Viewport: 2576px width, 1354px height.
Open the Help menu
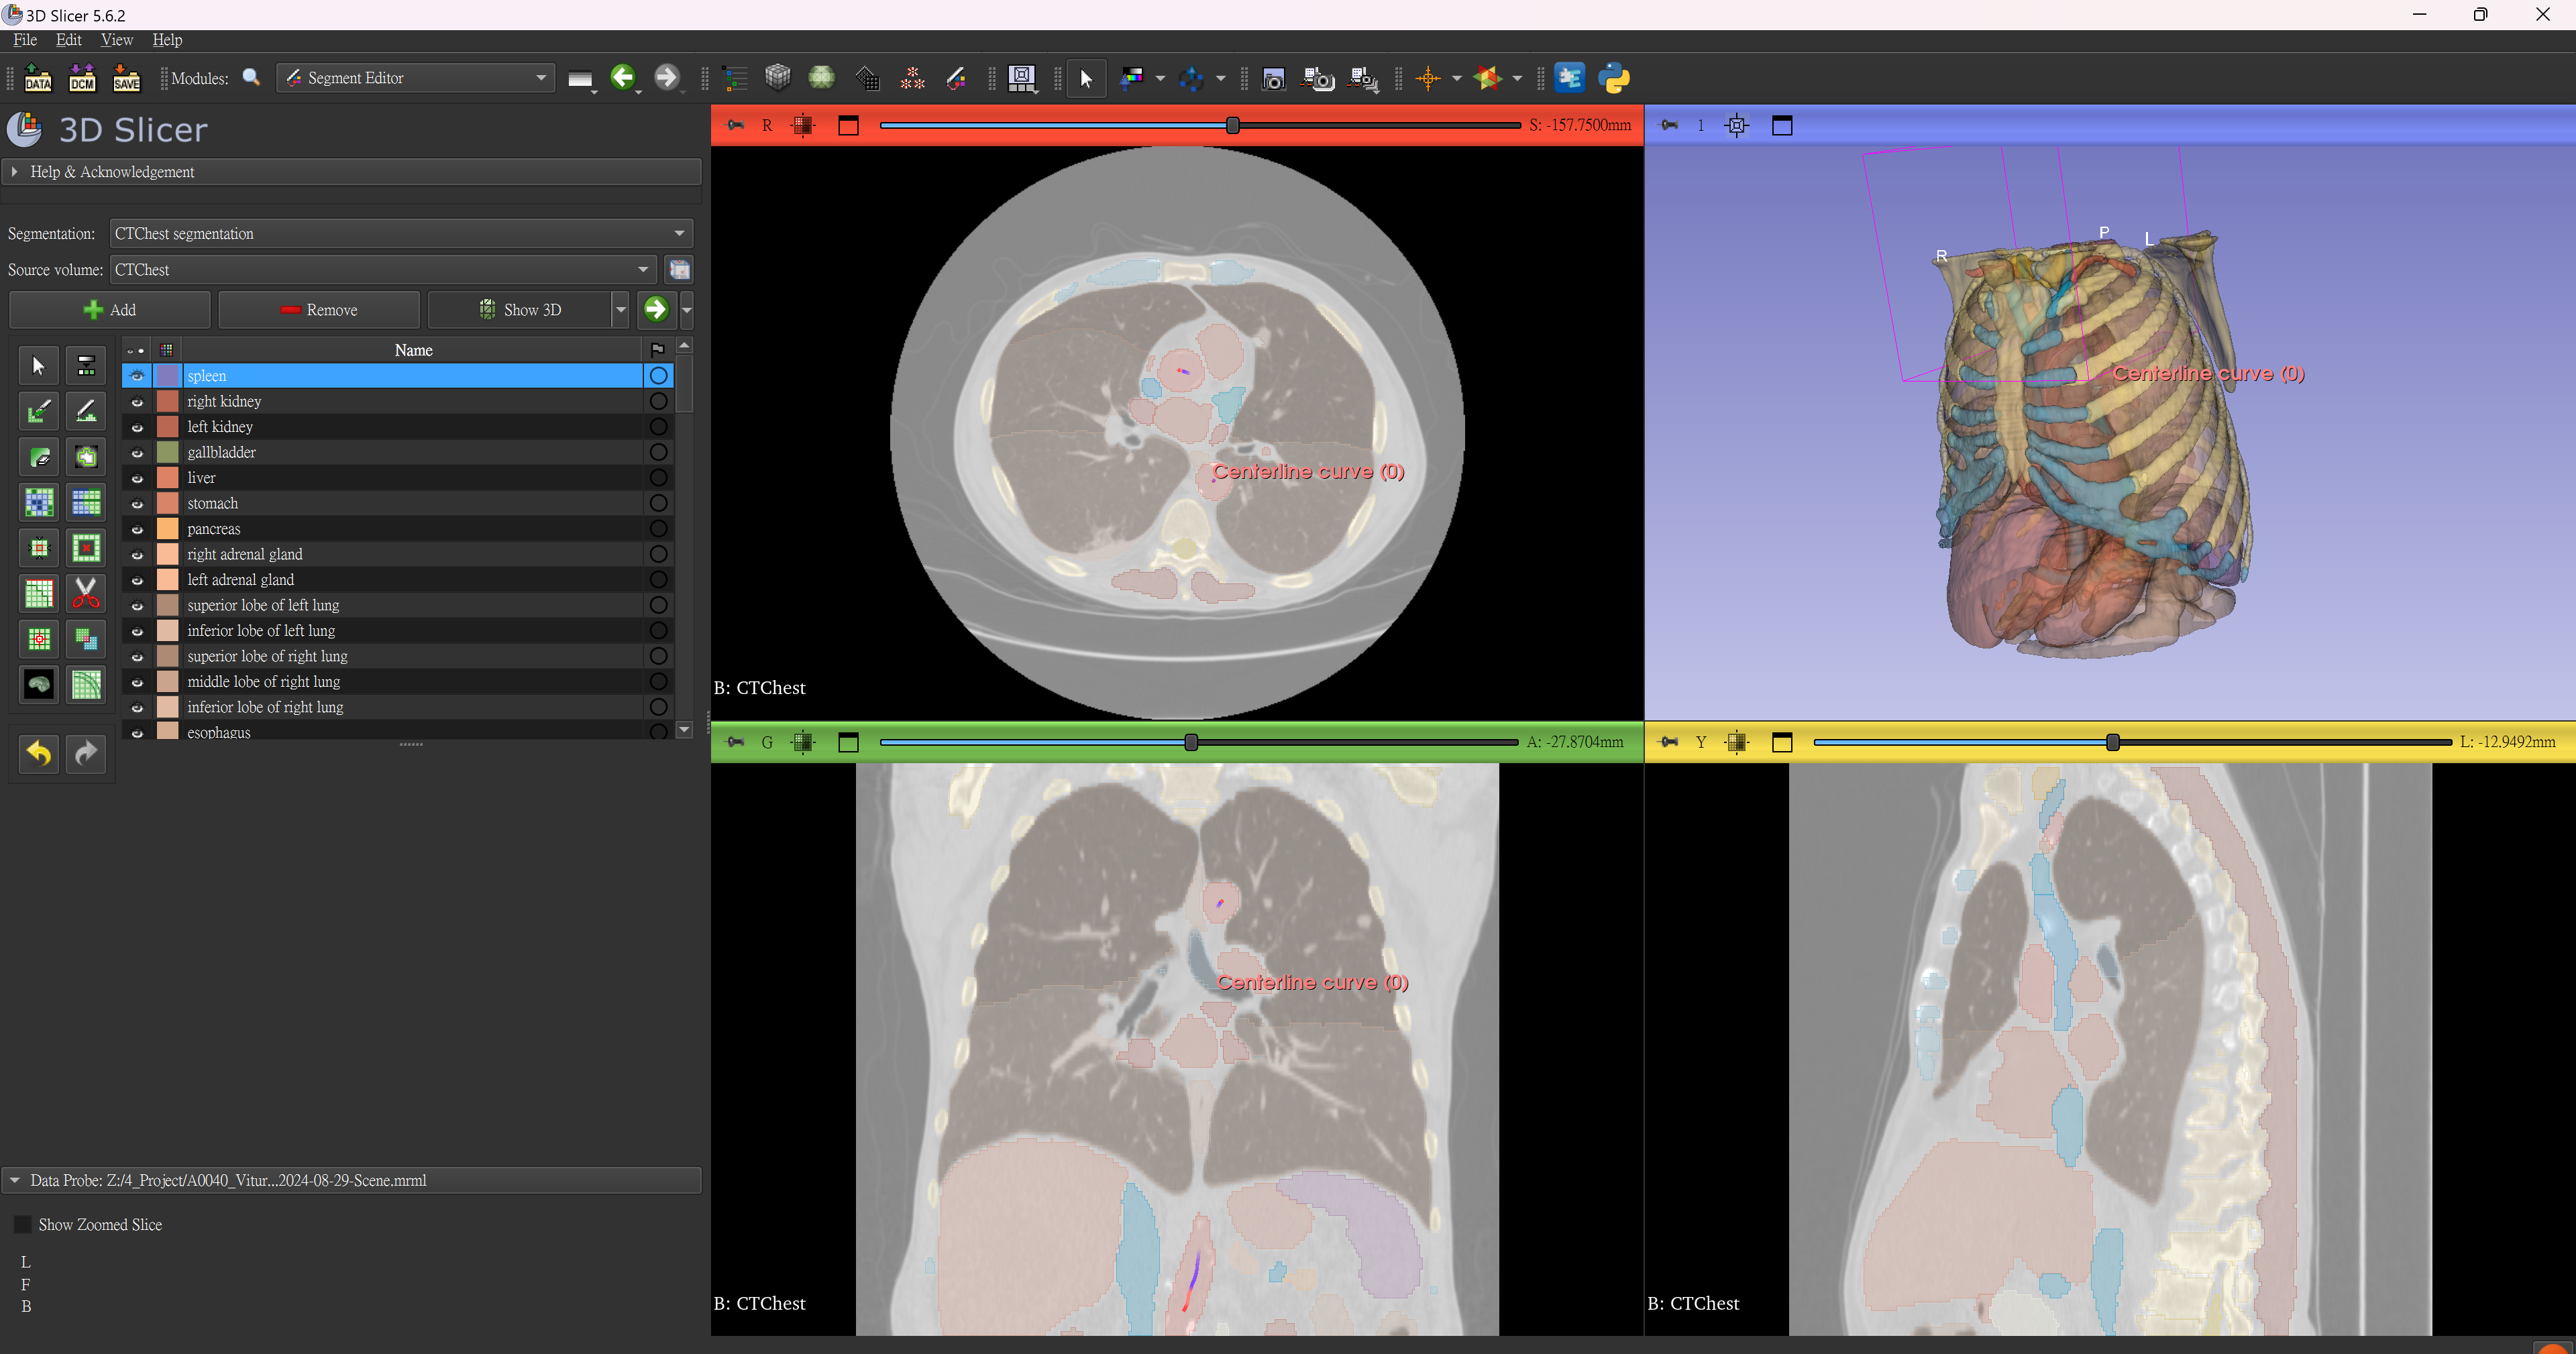pos(167,40)
